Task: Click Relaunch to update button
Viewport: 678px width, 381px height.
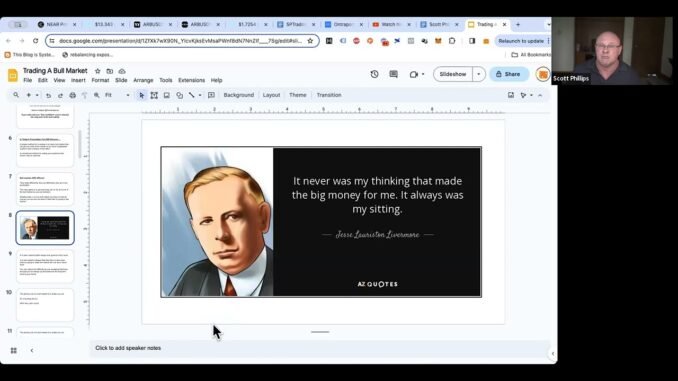Action: pyautogui.click(x=521, y=41)
